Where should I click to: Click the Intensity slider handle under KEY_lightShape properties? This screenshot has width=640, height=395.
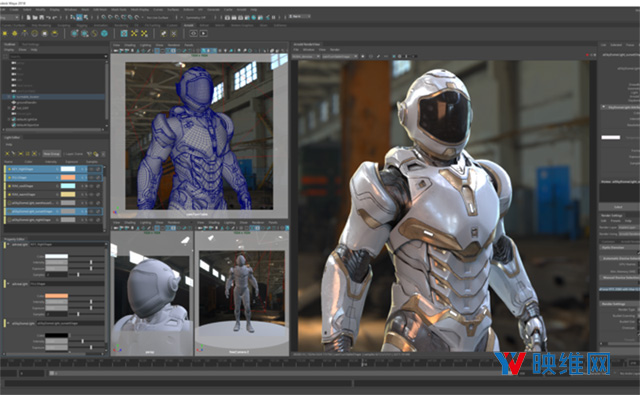(91, 262)
